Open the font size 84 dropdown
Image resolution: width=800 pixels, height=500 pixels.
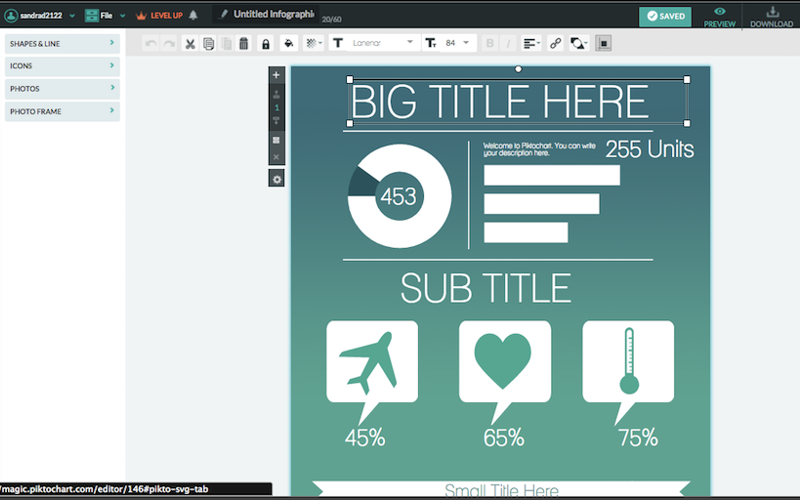point(455,44)
